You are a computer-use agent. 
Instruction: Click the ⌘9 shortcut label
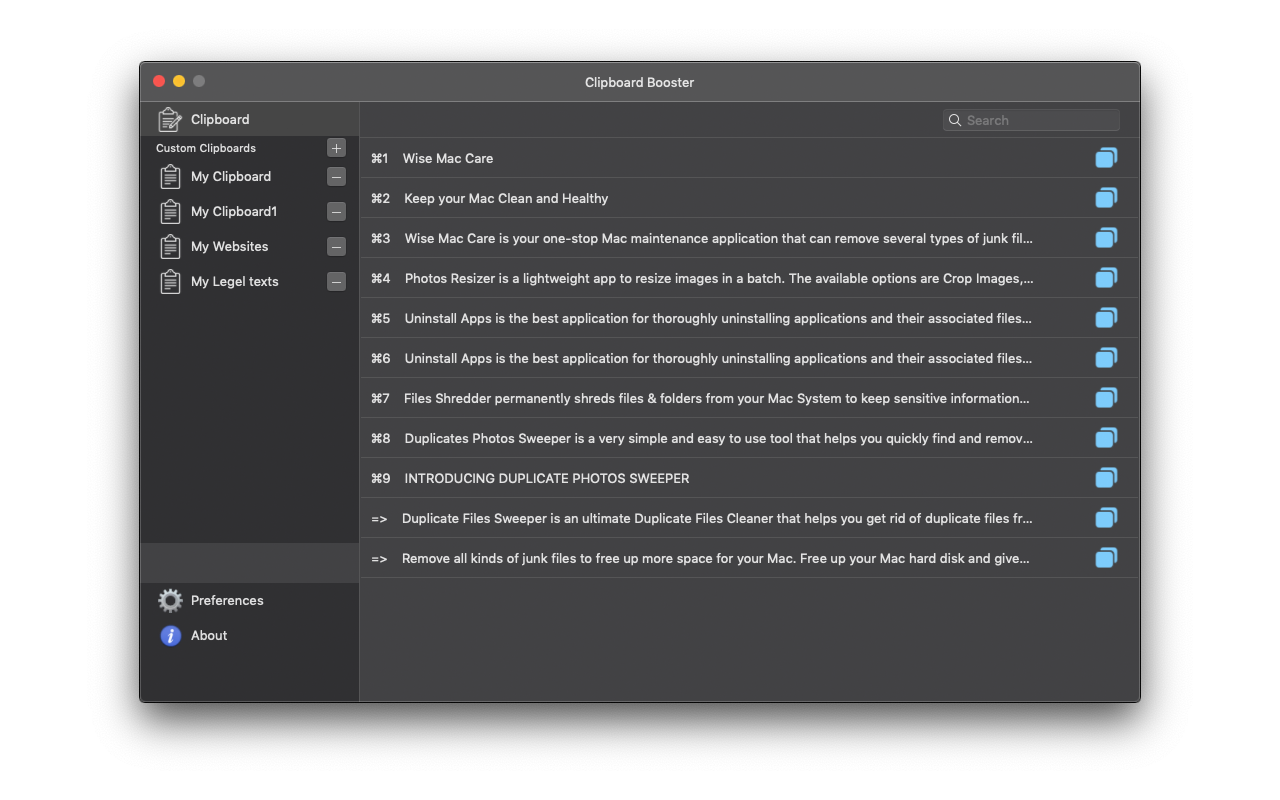click(380, 478)
